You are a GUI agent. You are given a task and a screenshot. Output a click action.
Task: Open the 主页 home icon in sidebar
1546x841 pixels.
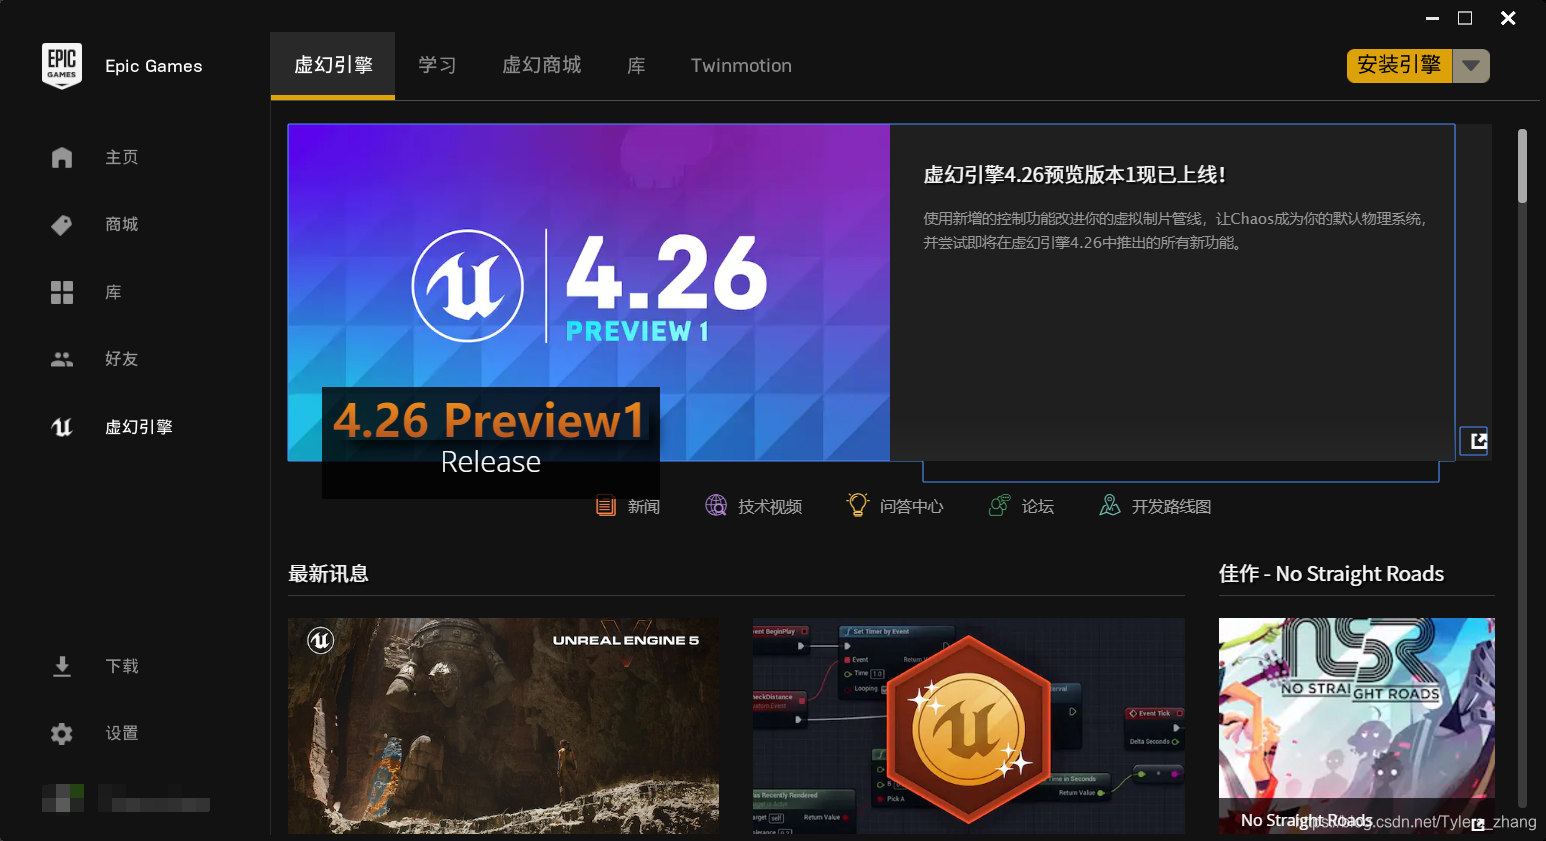62,157
